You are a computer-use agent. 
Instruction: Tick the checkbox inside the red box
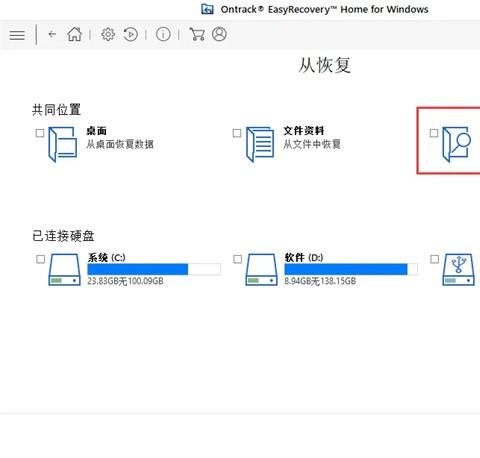tap(434, 133)
